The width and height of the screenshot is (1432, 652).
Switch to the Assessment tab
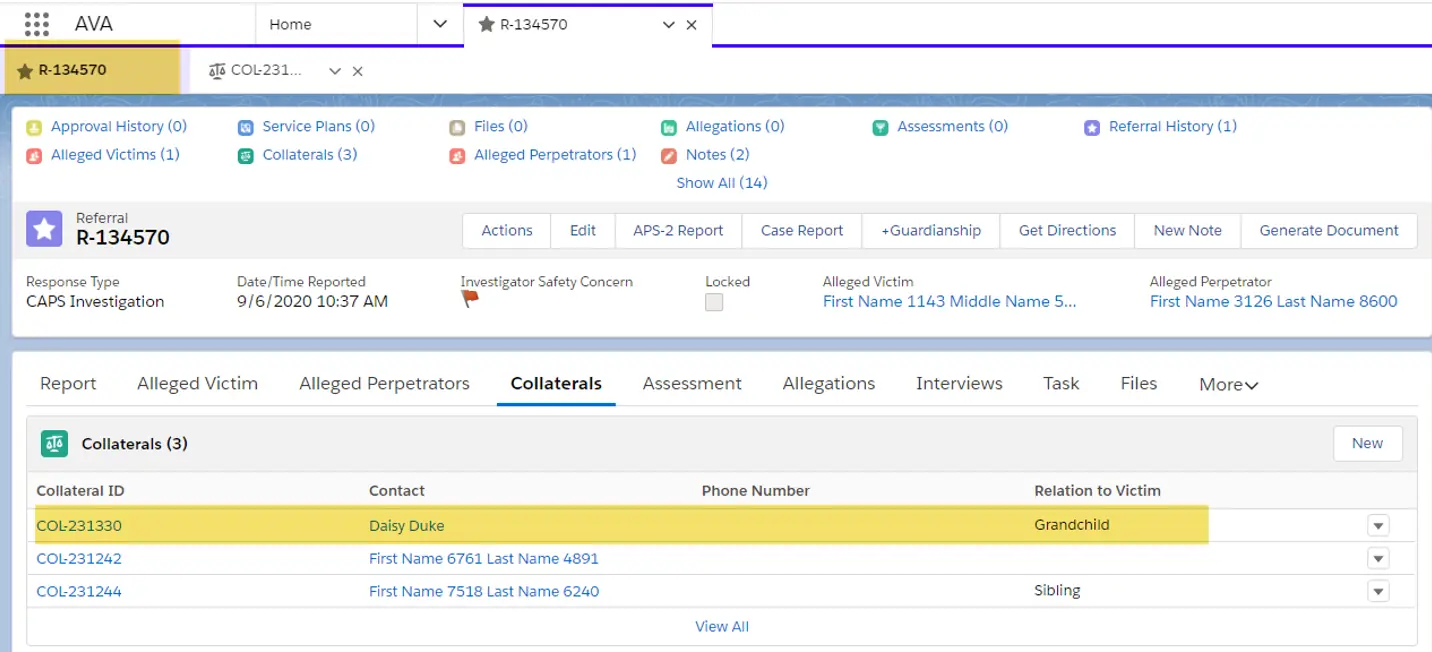pos(692,383)
